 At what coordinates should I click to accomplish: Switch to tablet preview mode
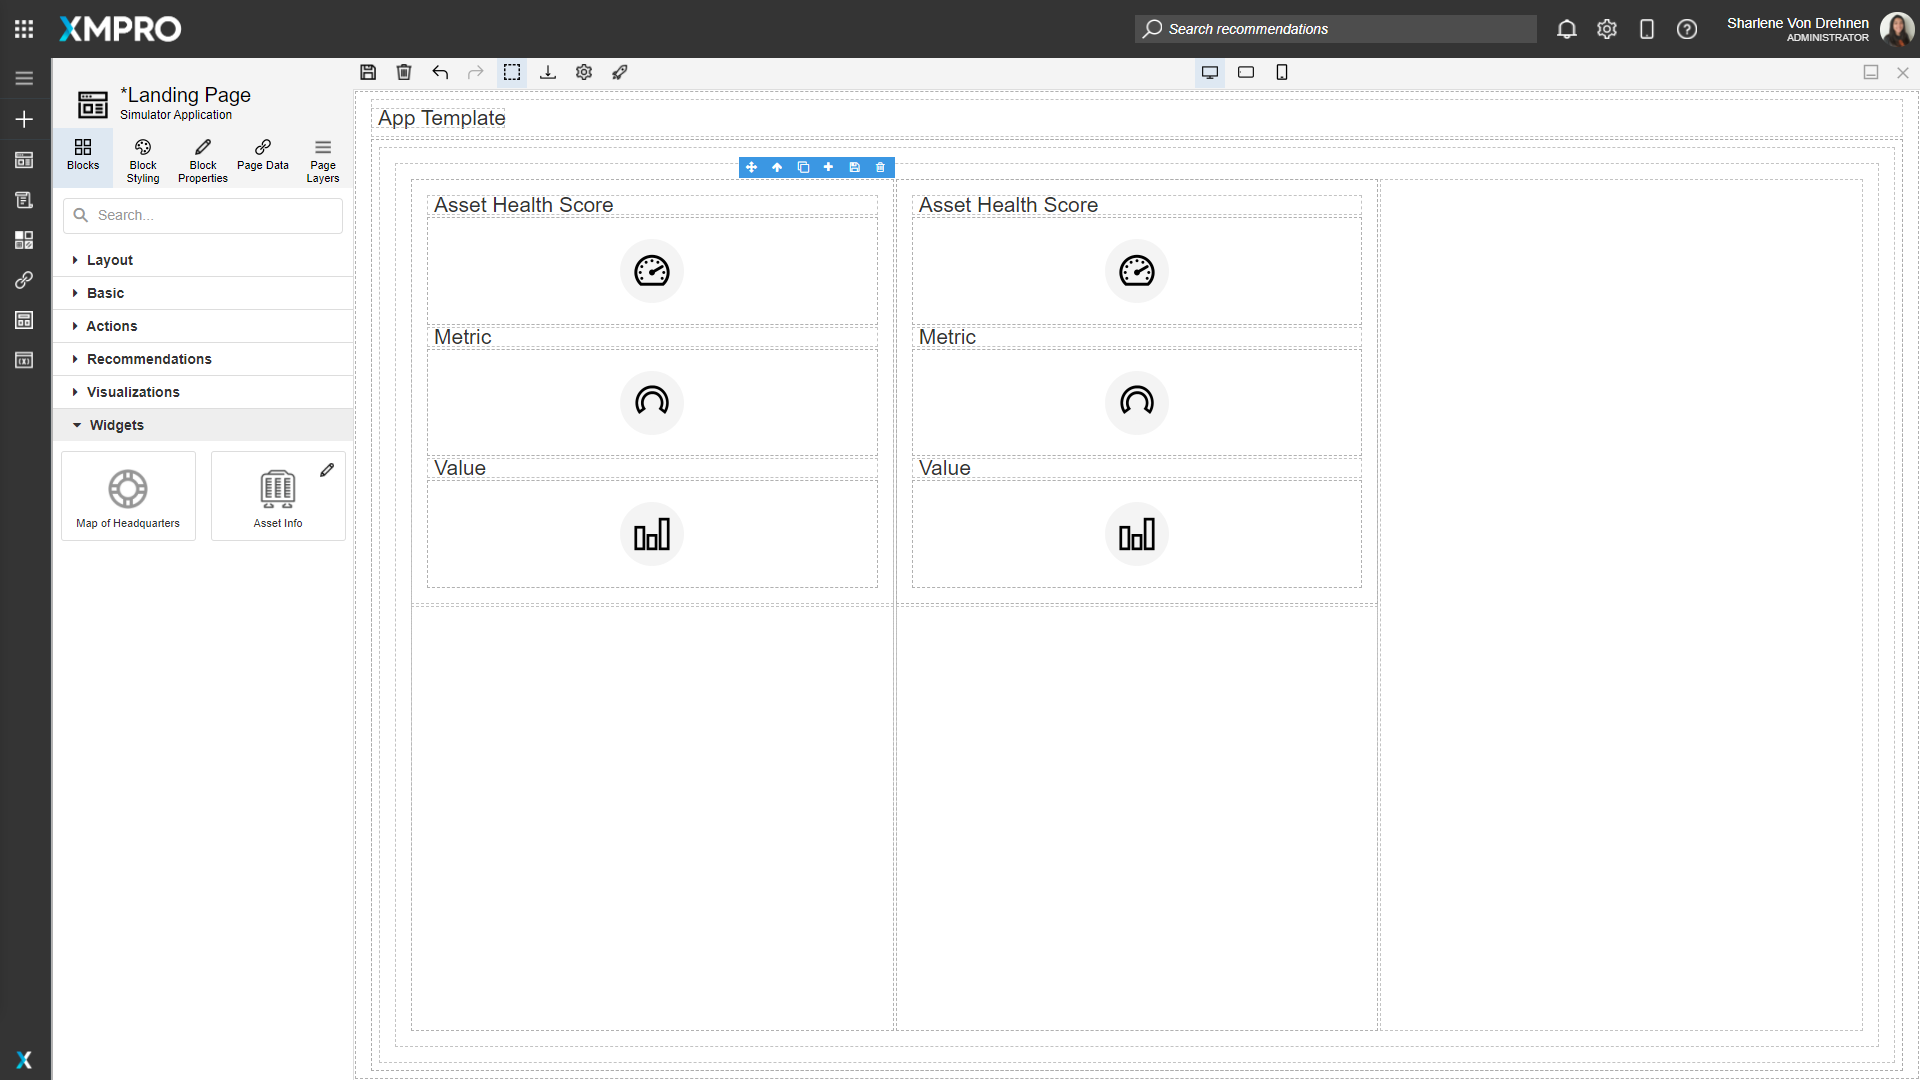pos(1246,72)
